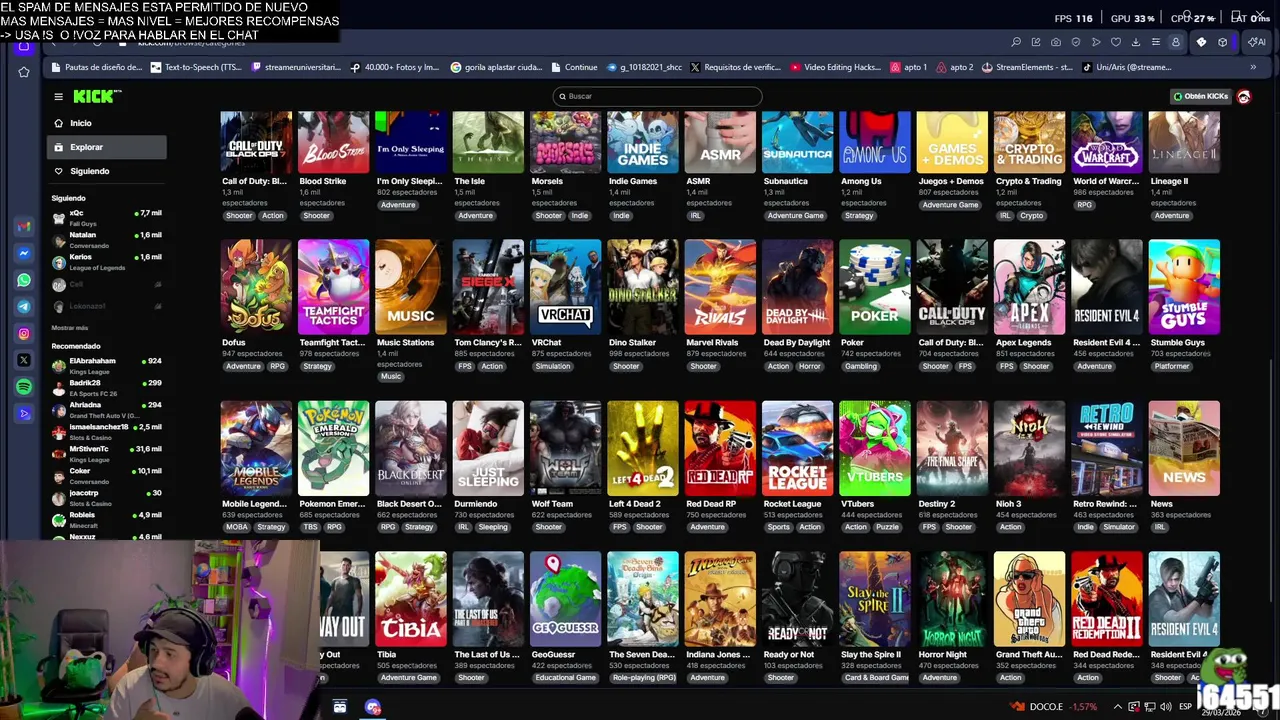Click the snapshot camera toolbar icon
Screen dimensions: 1280x720
(1056, 42)
